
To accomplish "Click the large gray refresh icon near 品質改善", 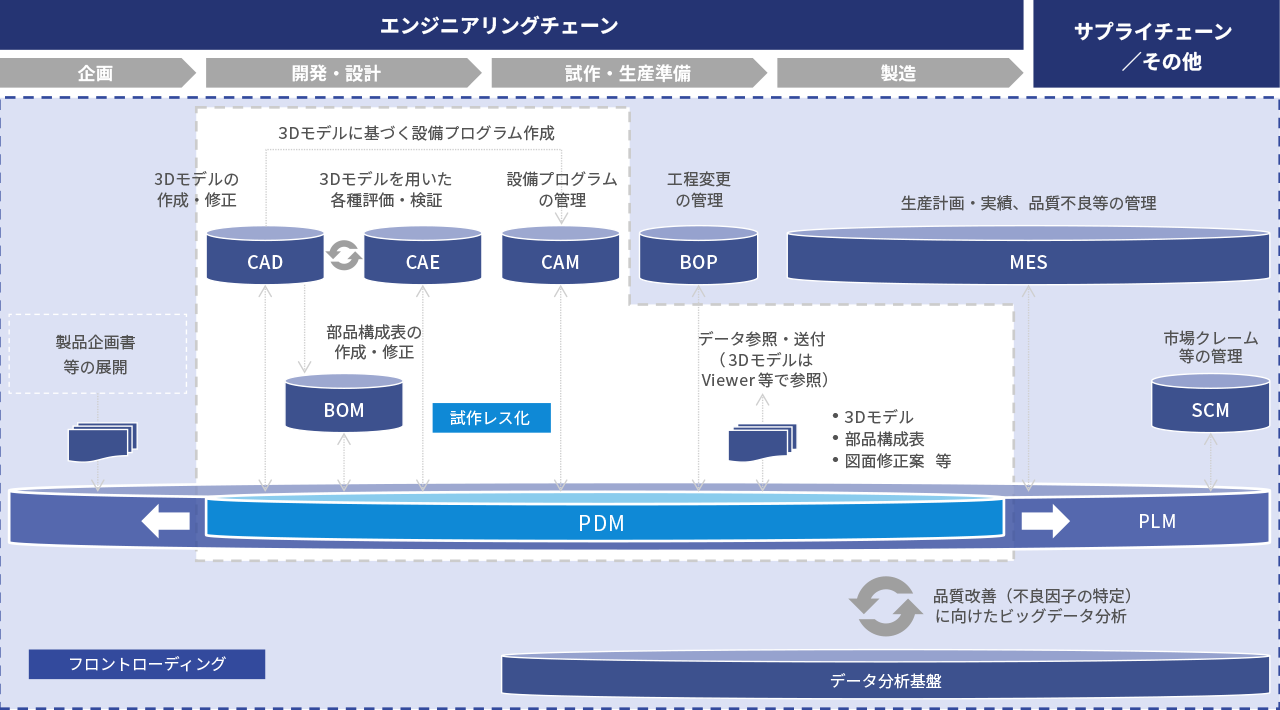I will point(885,606).
